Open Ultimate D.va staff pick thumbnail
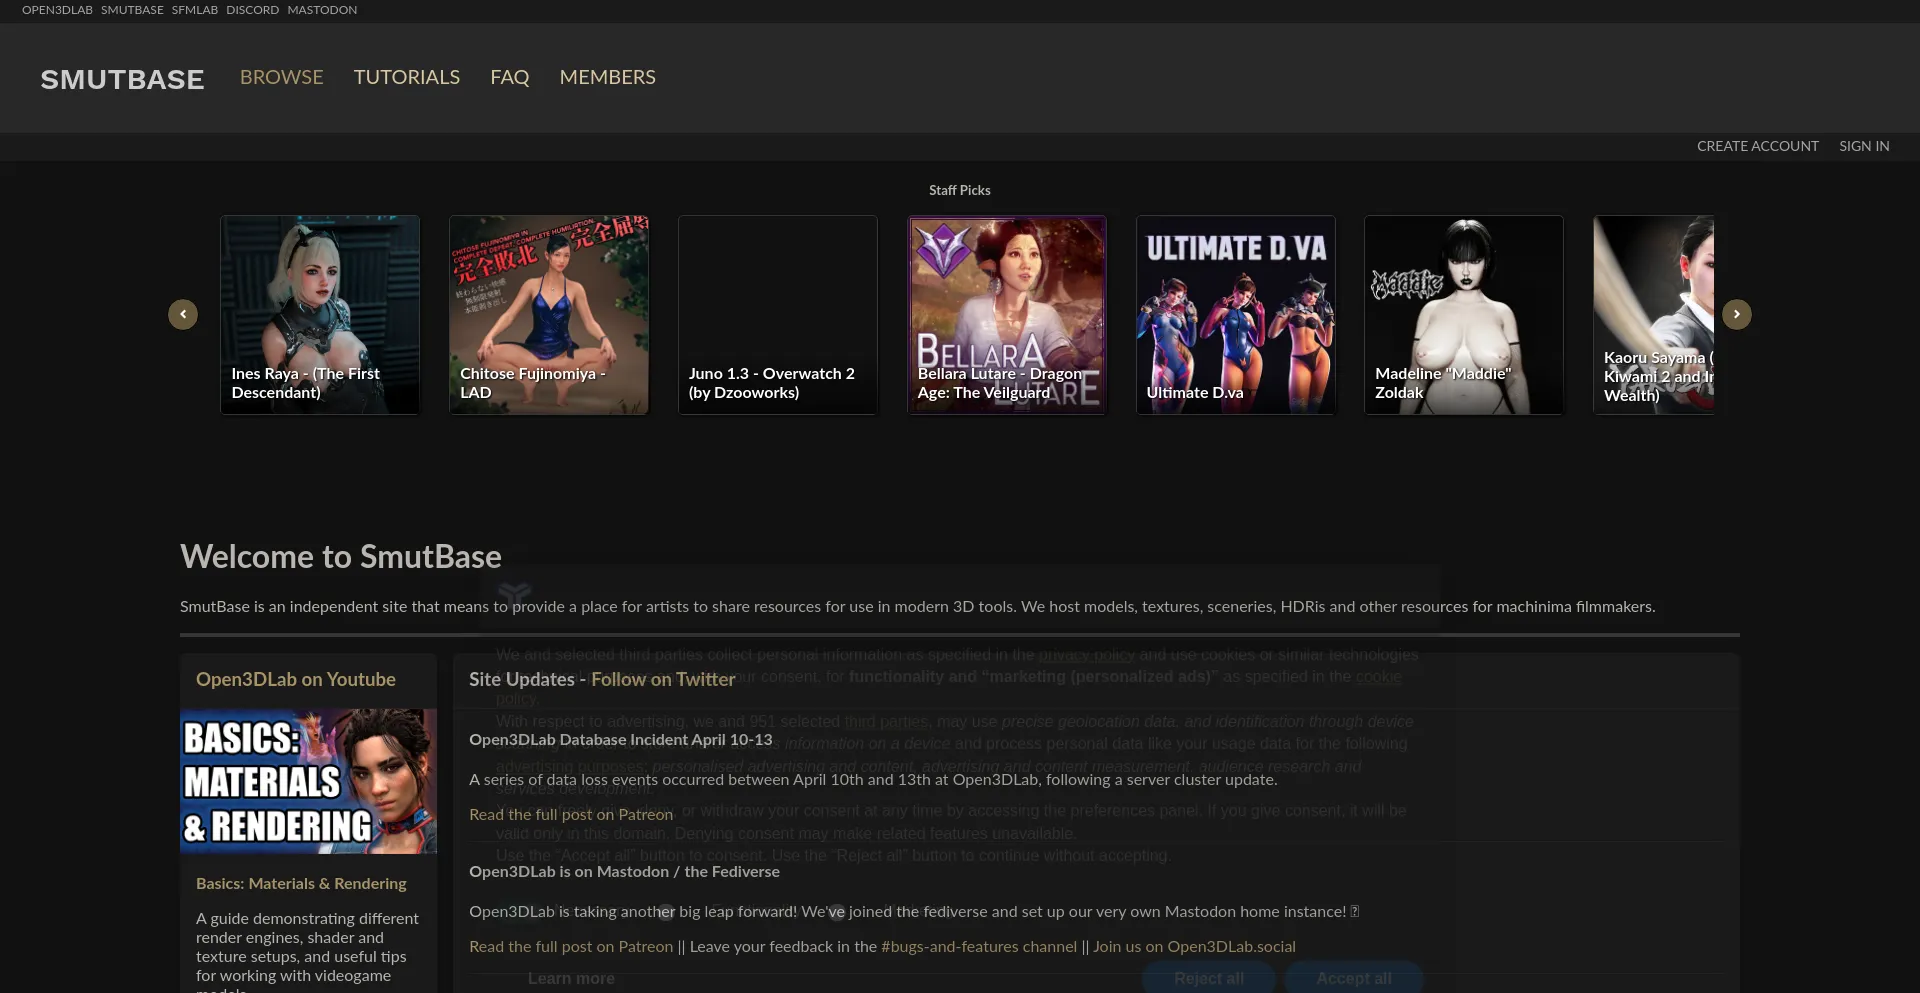The height and width of the screenshot is (993, 1920). [x=1236, y=314]
